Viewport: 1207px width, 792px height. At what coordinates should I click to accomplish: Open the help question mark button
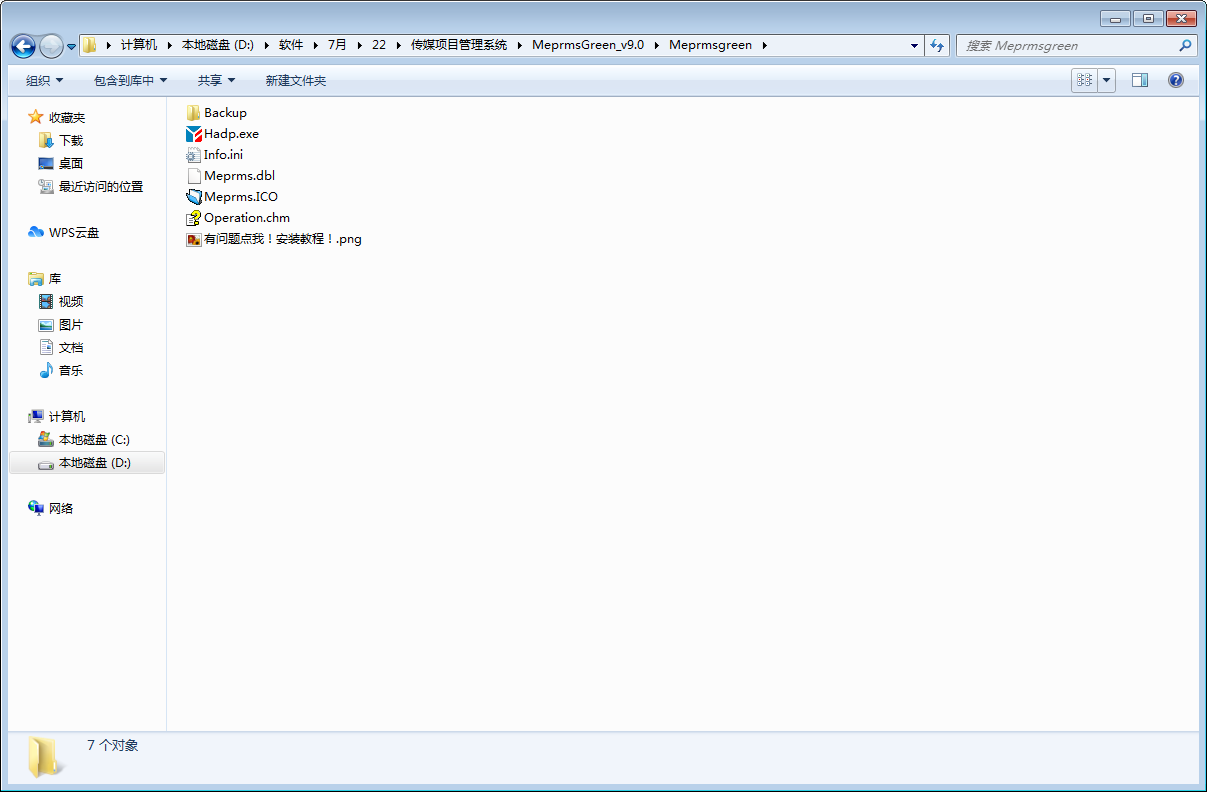[x=1176, y=80]
